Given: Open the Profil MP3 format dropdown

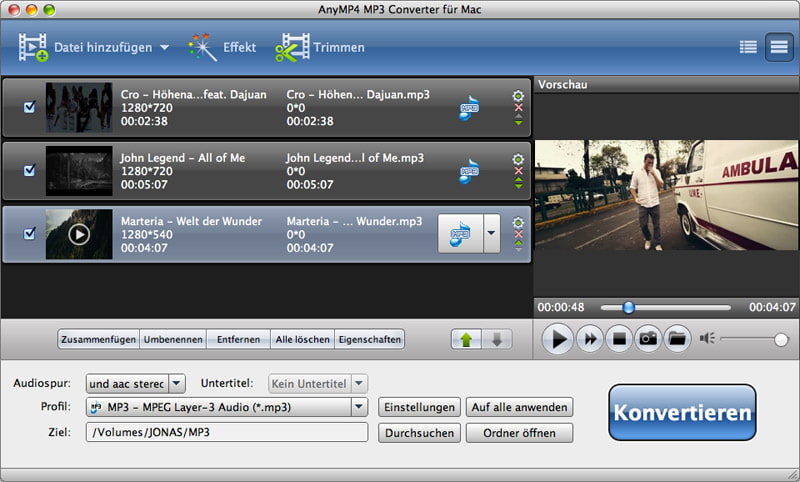Looking at the screenshot, I should [359, 407].
